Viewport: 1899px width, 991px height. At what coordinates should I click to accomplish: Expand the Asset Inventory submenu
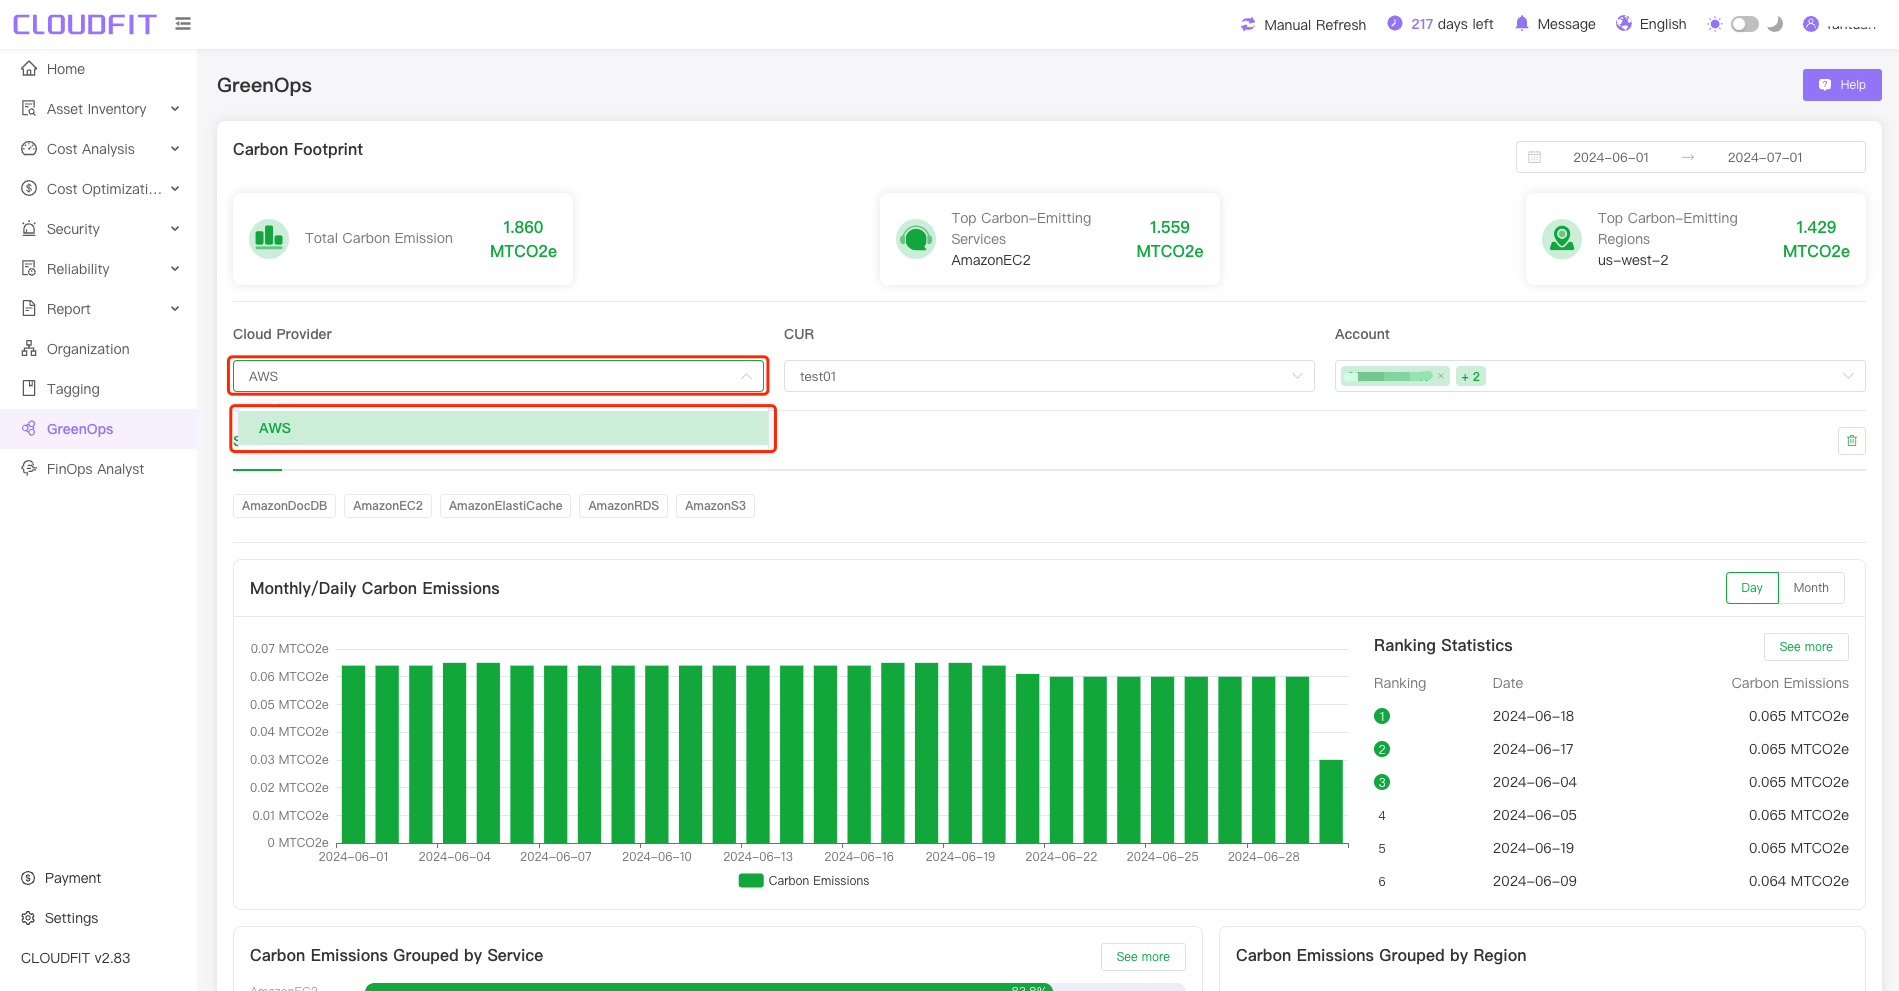click(x=175, y=109)
